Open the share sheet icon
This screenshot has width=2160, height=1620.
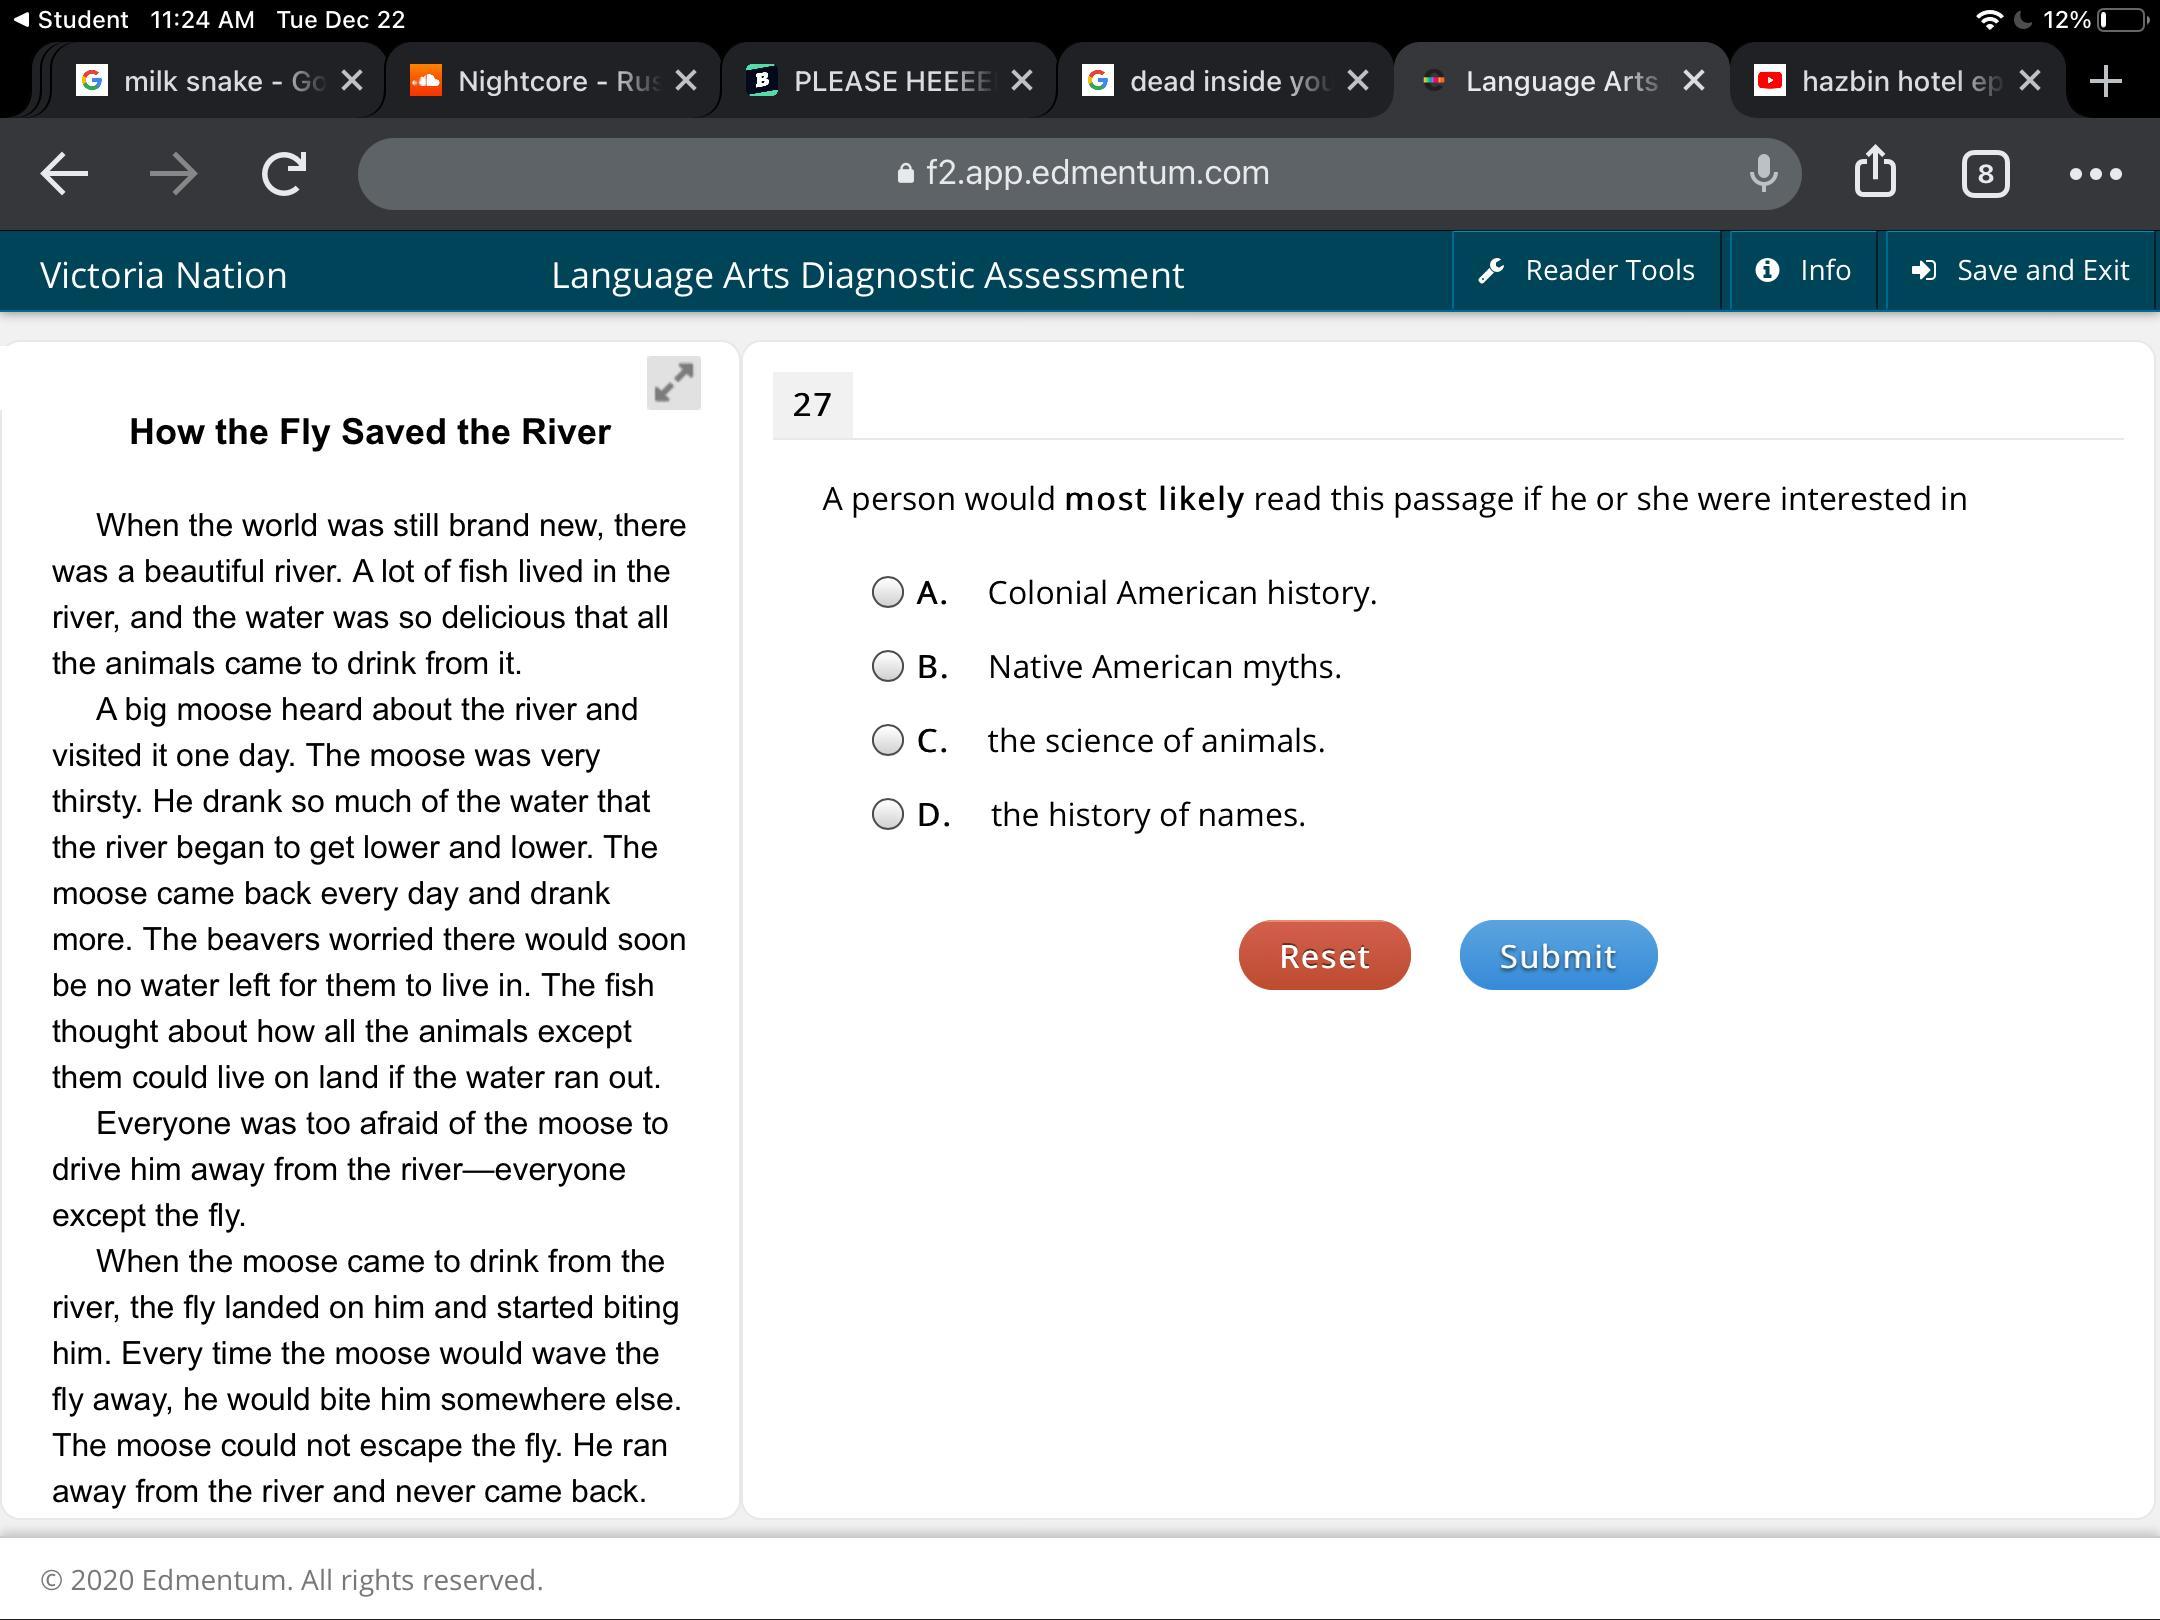(x=1874, y=174)
